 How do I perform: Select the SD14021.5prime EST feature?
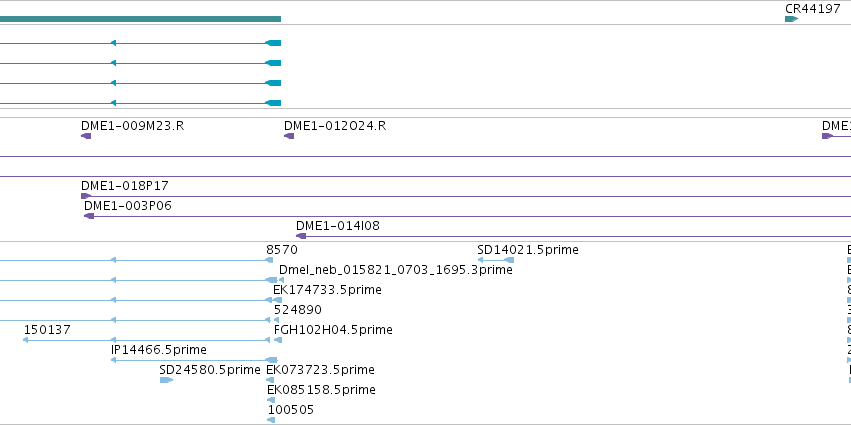[x=496, y=260]
